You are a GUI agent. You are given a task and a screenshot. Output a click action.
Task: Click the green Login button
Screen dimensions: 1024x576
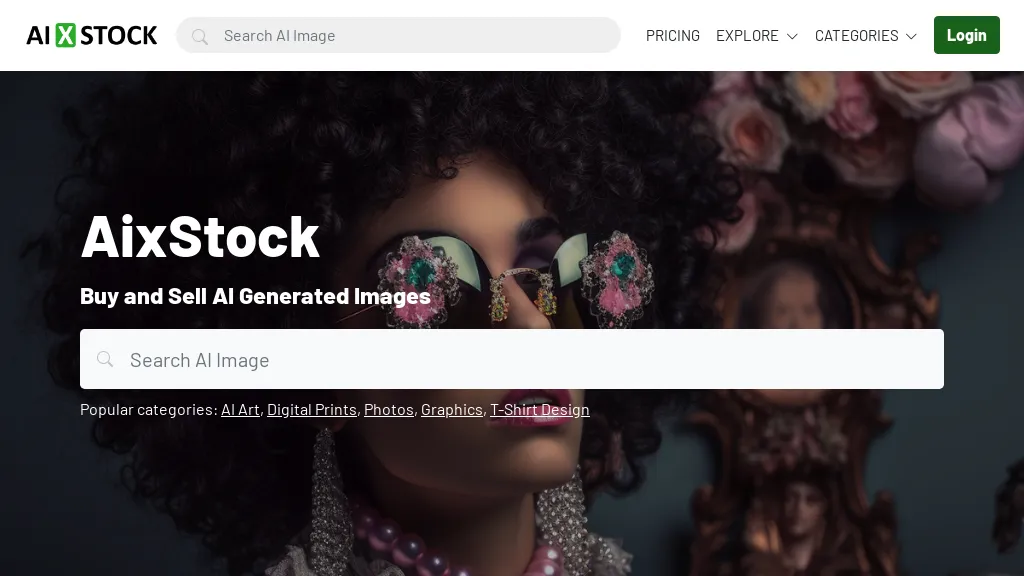coord(967,35)
